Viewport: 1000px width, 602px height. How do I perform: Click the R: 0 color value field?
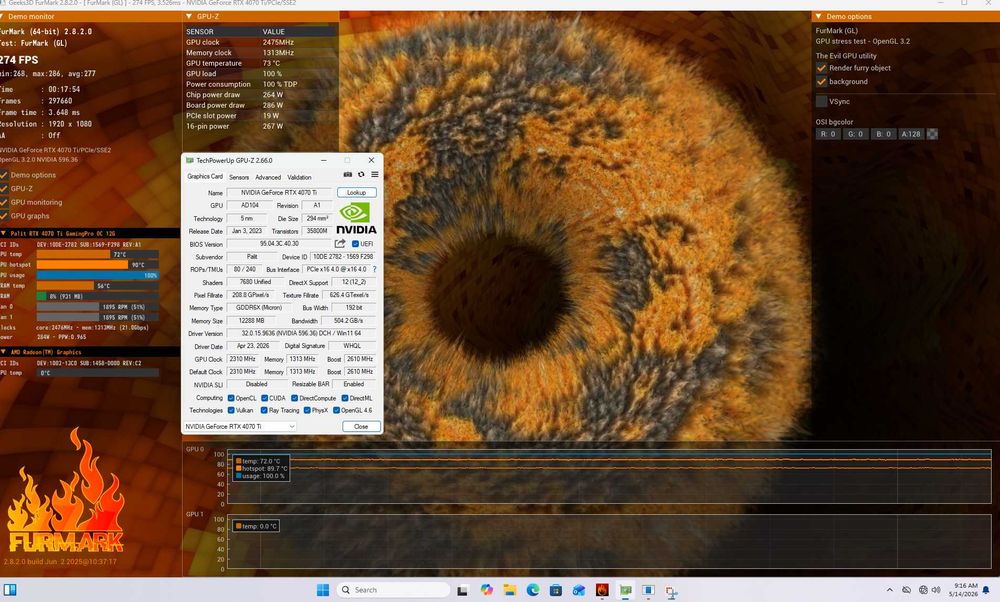pos(828,134)
